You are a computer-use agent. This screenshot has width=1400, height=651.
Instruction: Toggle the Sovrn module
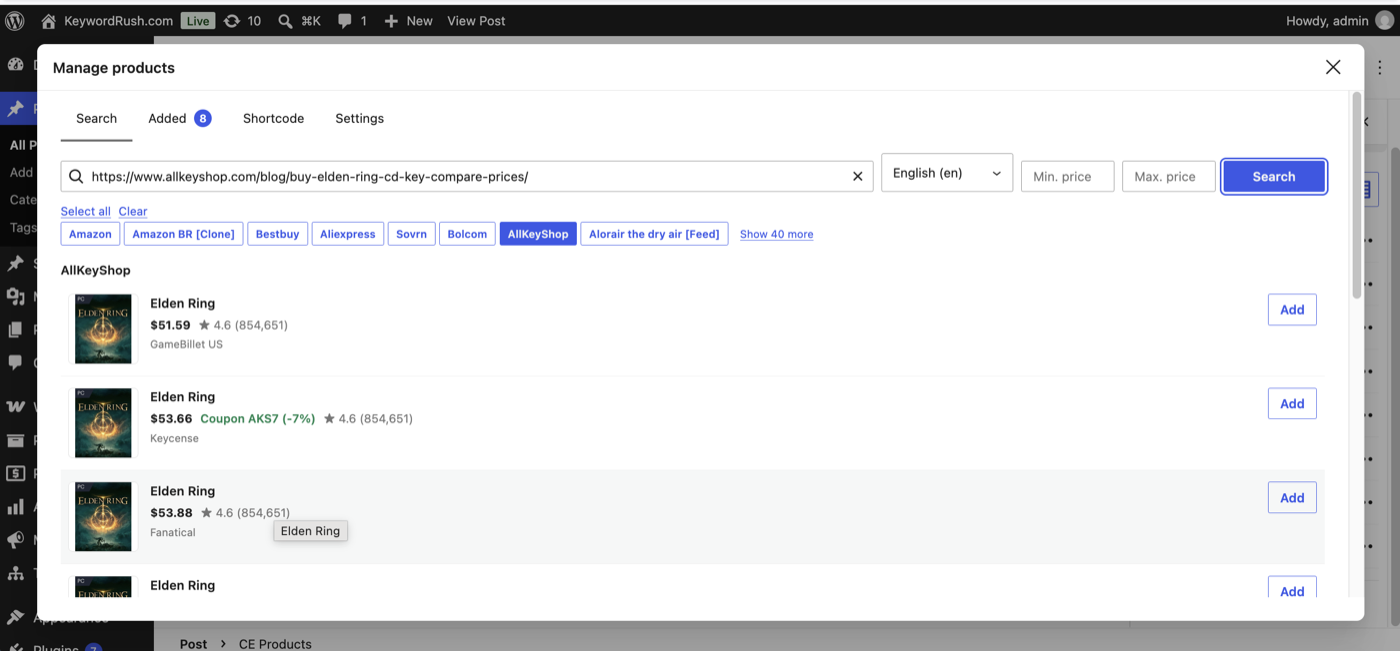pos(411,234)
